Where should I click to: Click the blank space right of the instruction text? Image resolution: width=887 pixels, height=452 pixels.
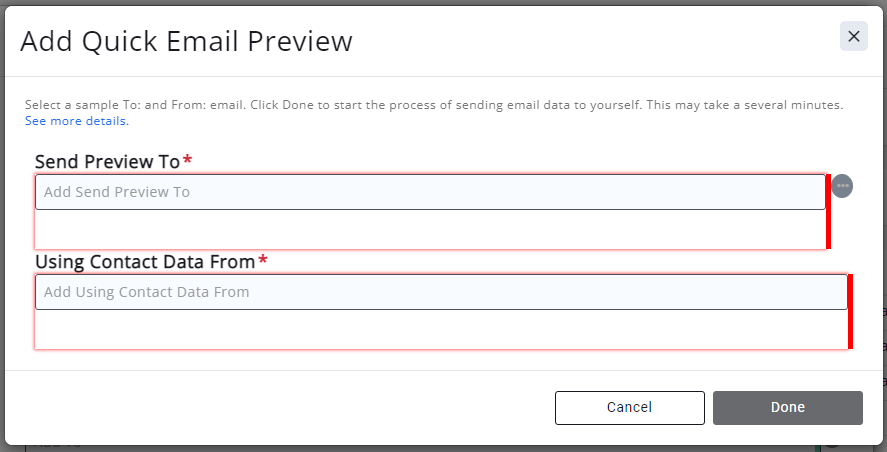(500, 121)
